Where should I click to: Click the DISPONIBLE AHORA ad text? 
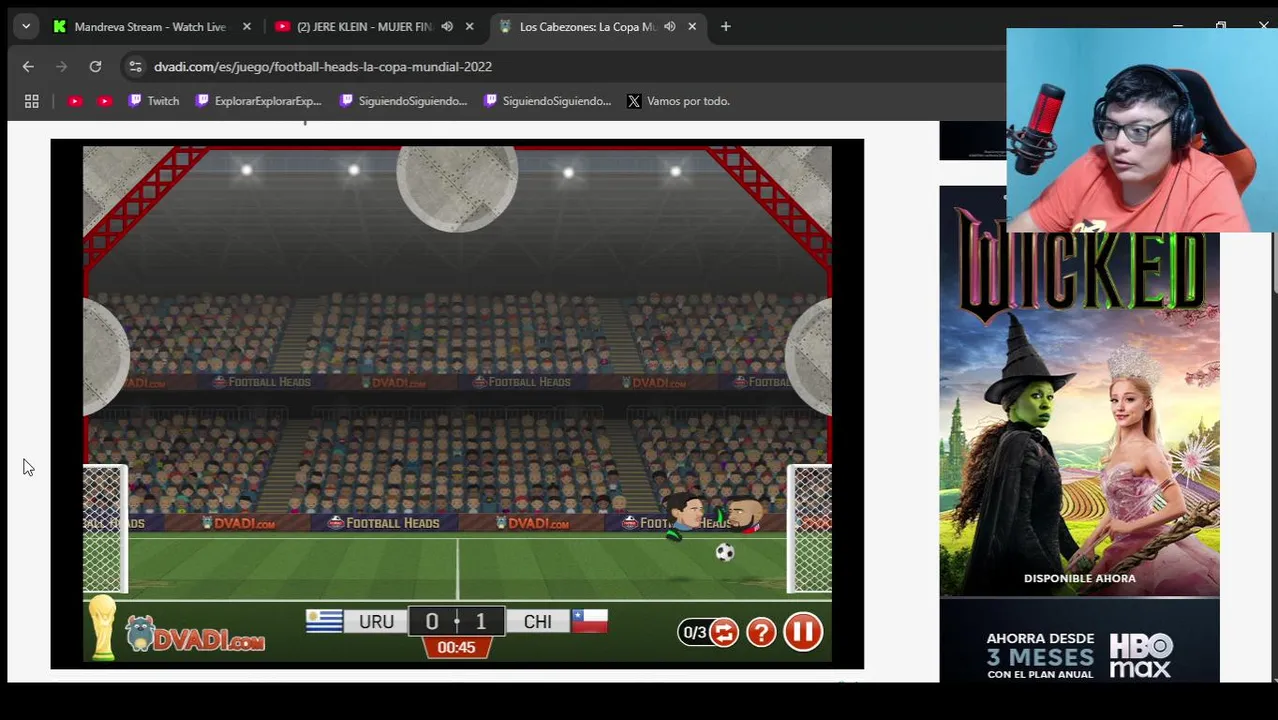click(x=1080, y=578)
